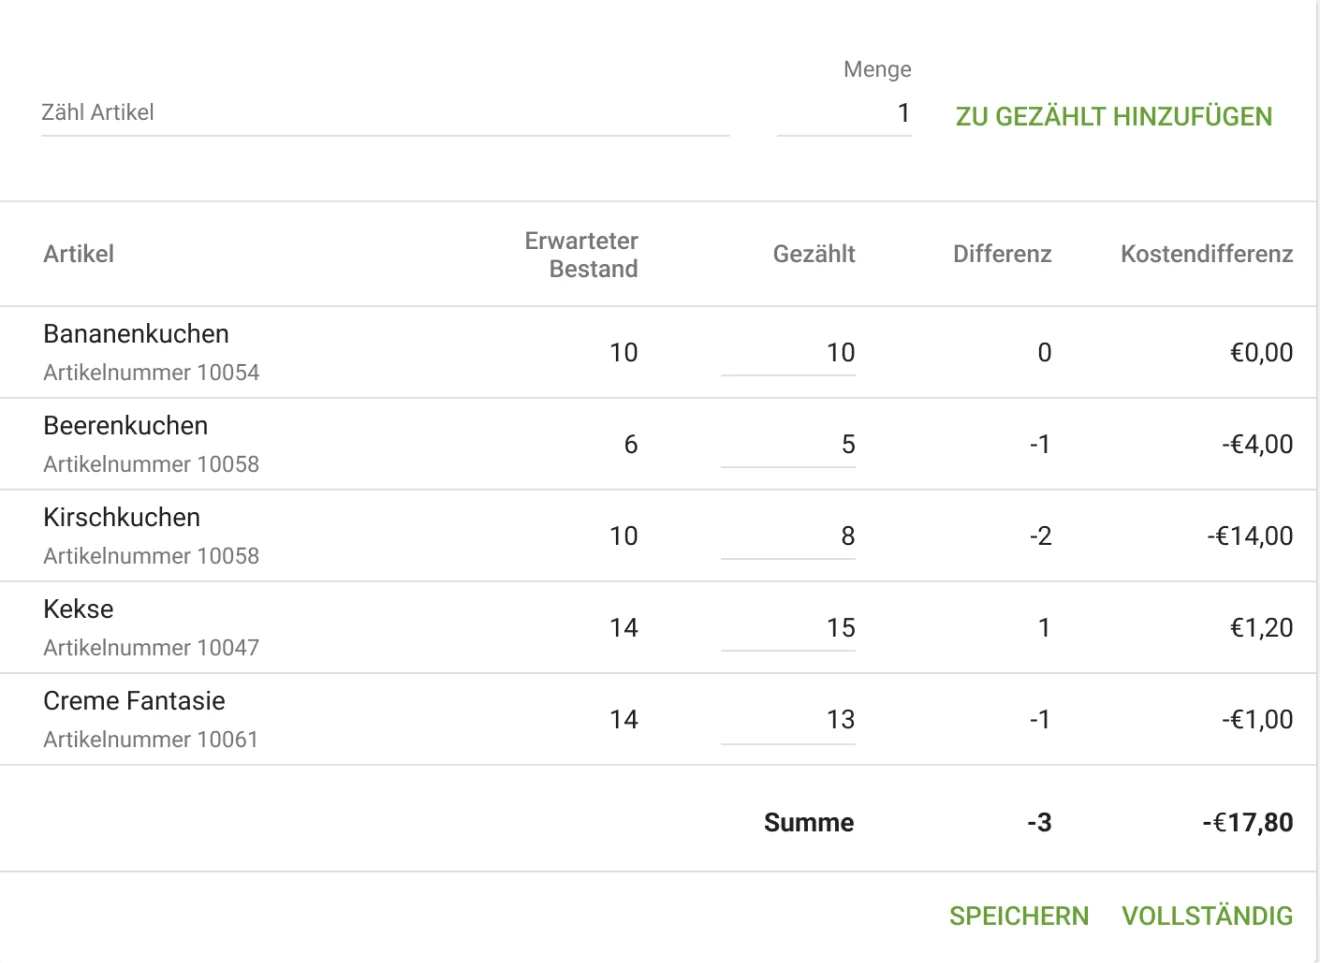Image resolution: width=1320 pixels, height=963 pixels.
Task: Edit counted quantity for Kirschkuchen
Action: click(x=789, y=537)
